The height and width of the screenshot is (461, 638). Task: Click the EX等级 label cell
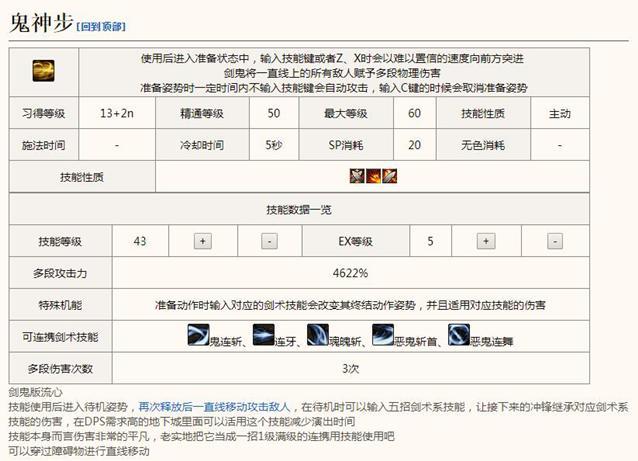[x=356, y=241]
